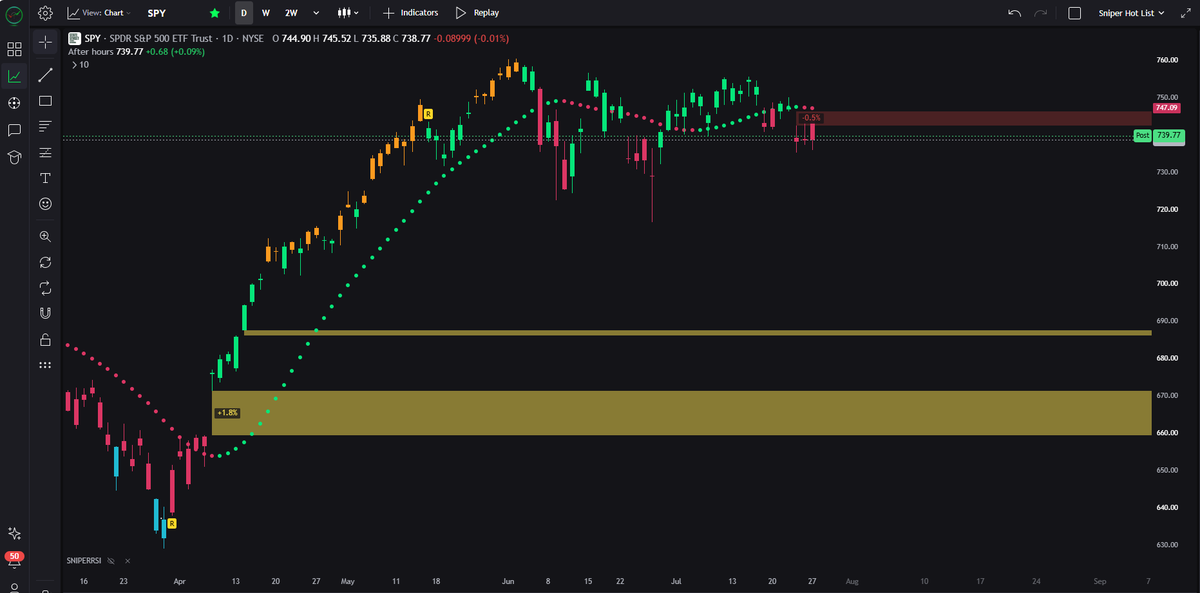Open the crosshair target sidebar icon
This screenshot has width=1200, height=593.
tap(15, 103)
